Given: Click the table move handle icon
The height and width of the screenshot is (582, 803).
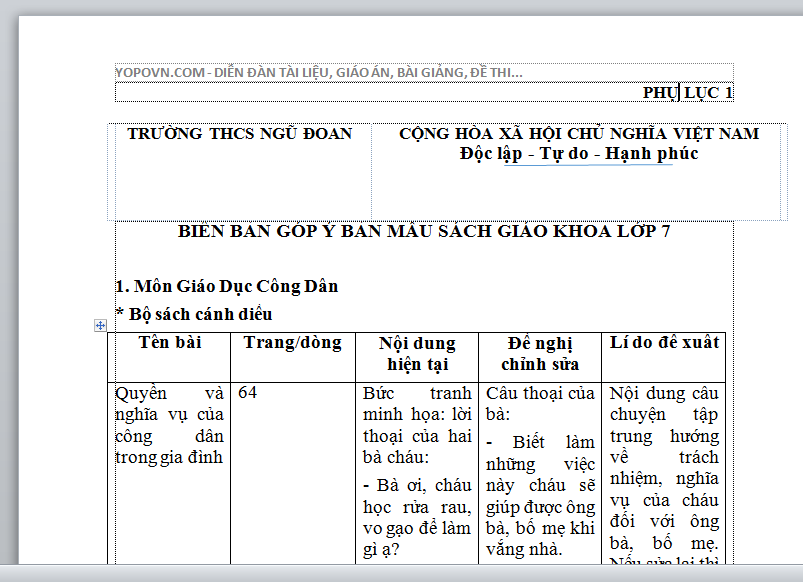Looking at the screenshot, I should (x=101, y=326).
